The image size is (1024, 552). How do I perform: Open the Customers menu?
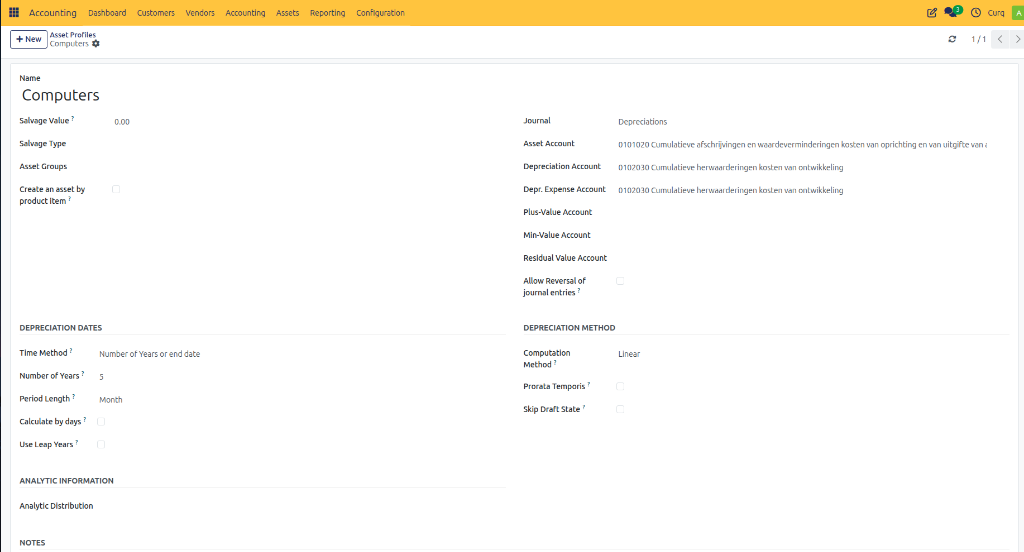pos(156,12)
